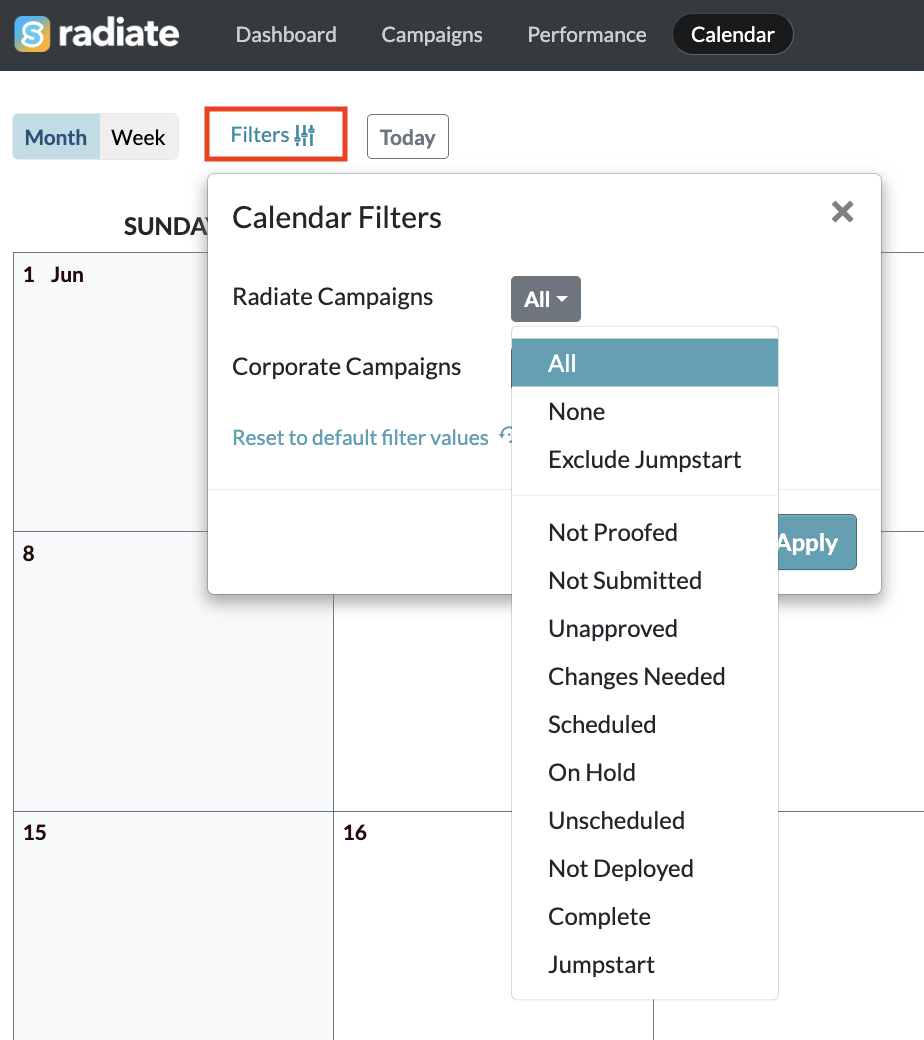Close the Calendar Filters dialog
The height and width of the screenshot is (1040, 924).
pyautogui.click(x=842, y=212)
